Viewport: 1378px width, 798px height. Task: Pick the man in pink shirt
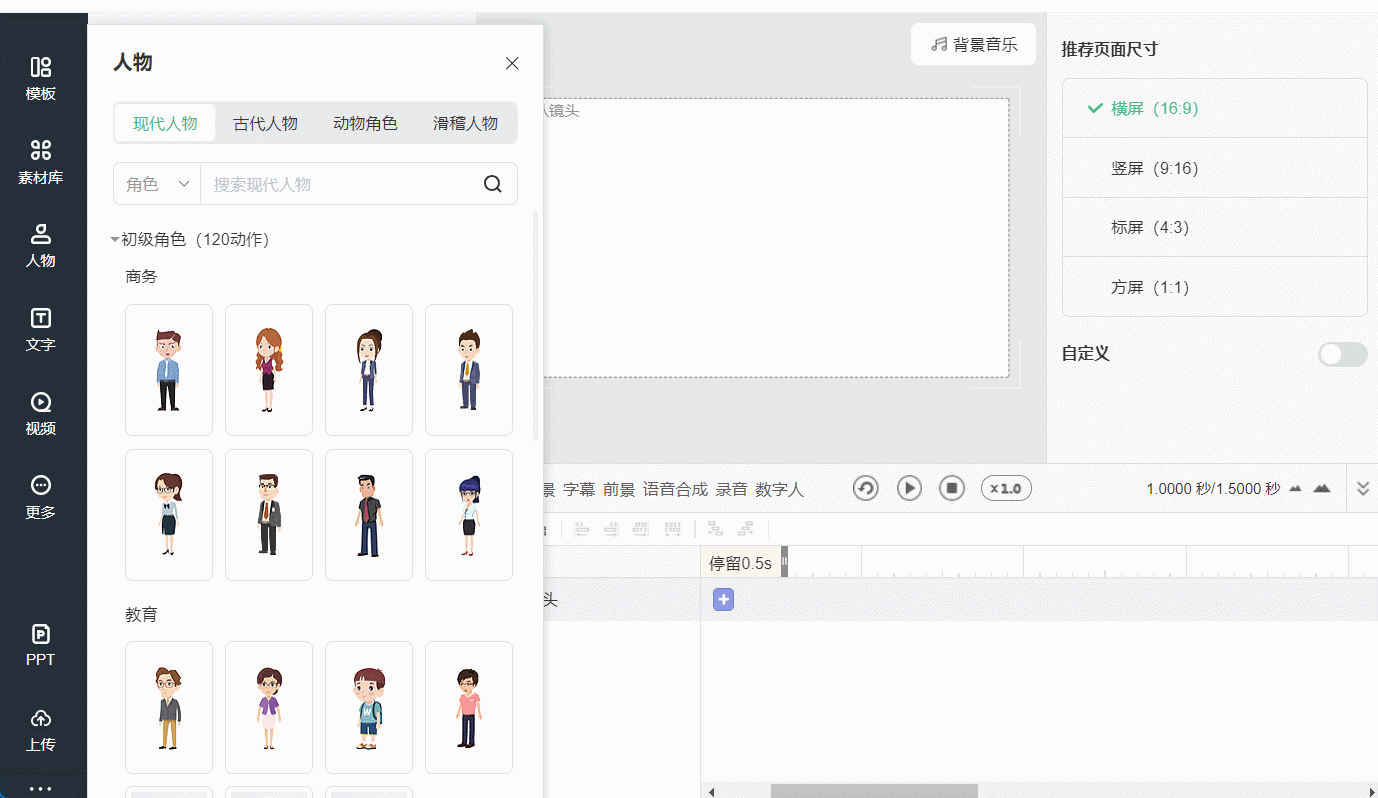(469, 707)
